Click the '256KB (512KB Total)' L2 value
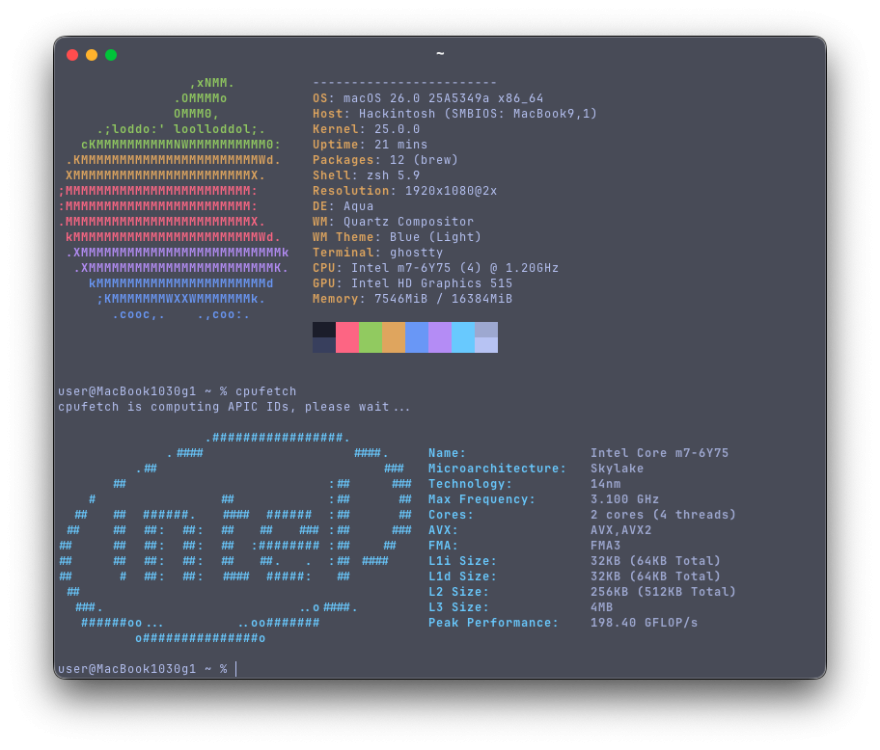This screenshot has width=880, height=750. coord(663,592)
